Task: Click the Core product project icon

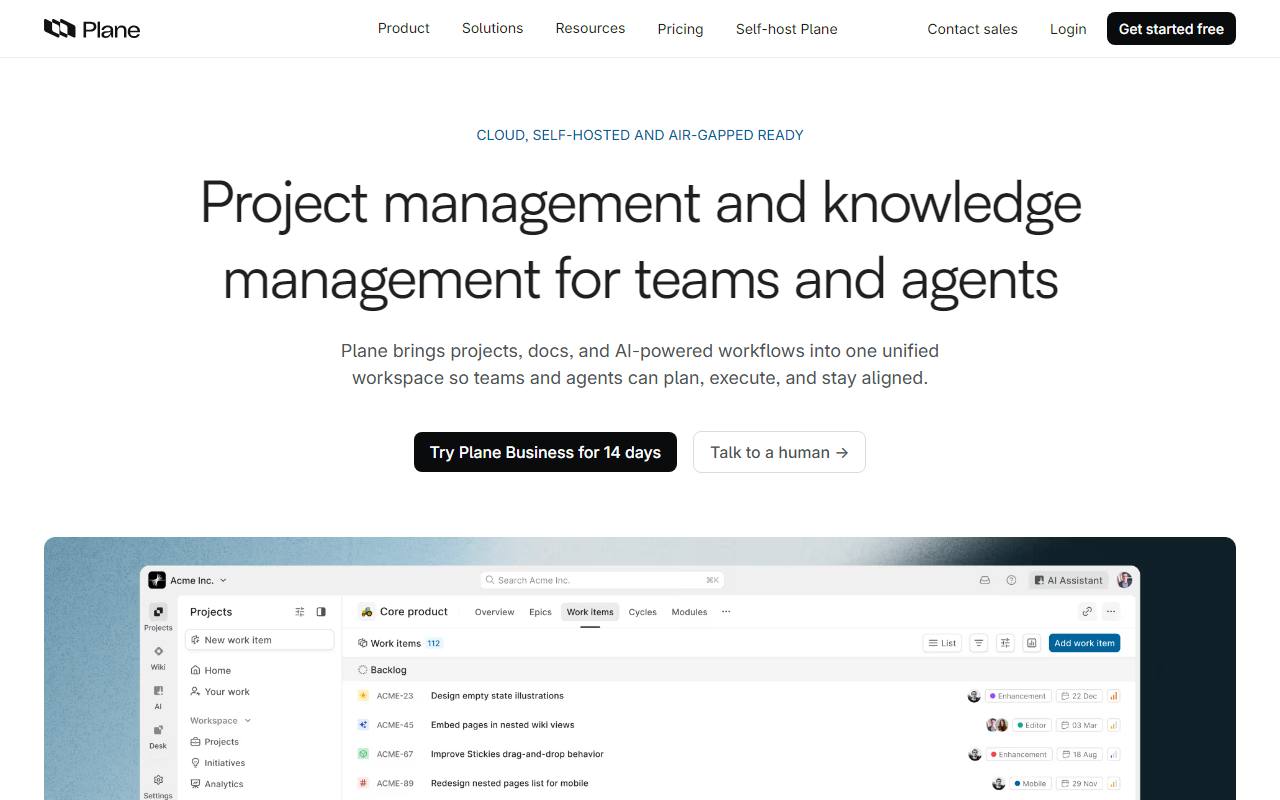Action: (367, 612)
